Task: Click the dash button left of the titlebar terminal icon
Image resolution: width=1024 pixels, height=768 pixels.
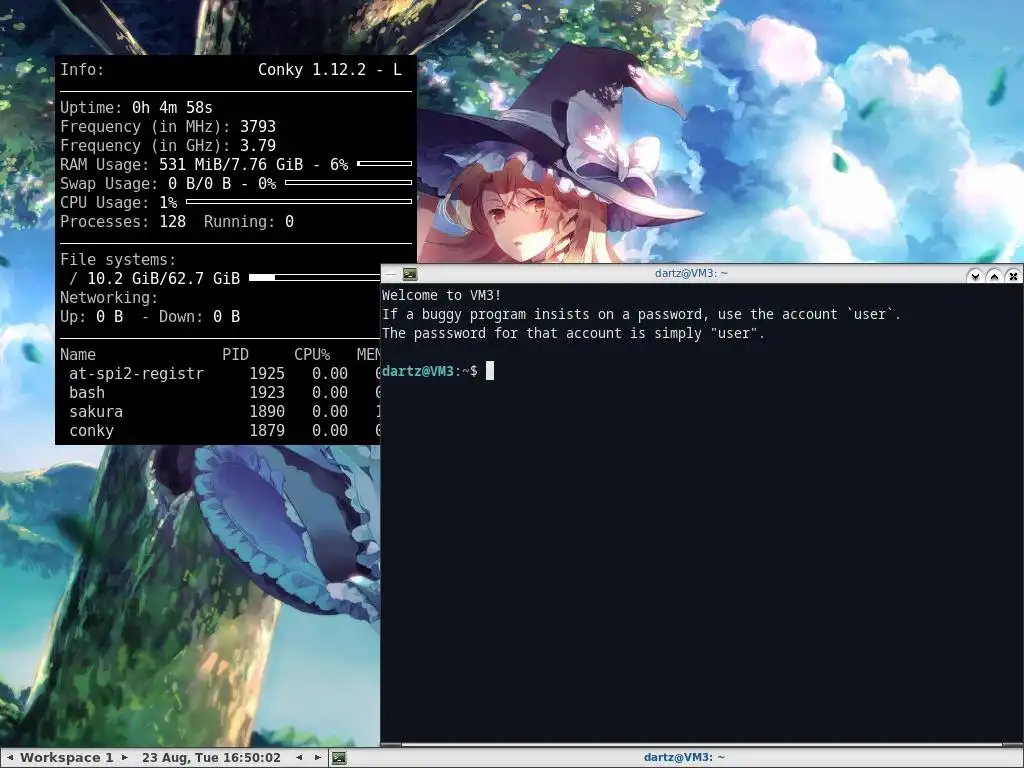Action: 391,274
